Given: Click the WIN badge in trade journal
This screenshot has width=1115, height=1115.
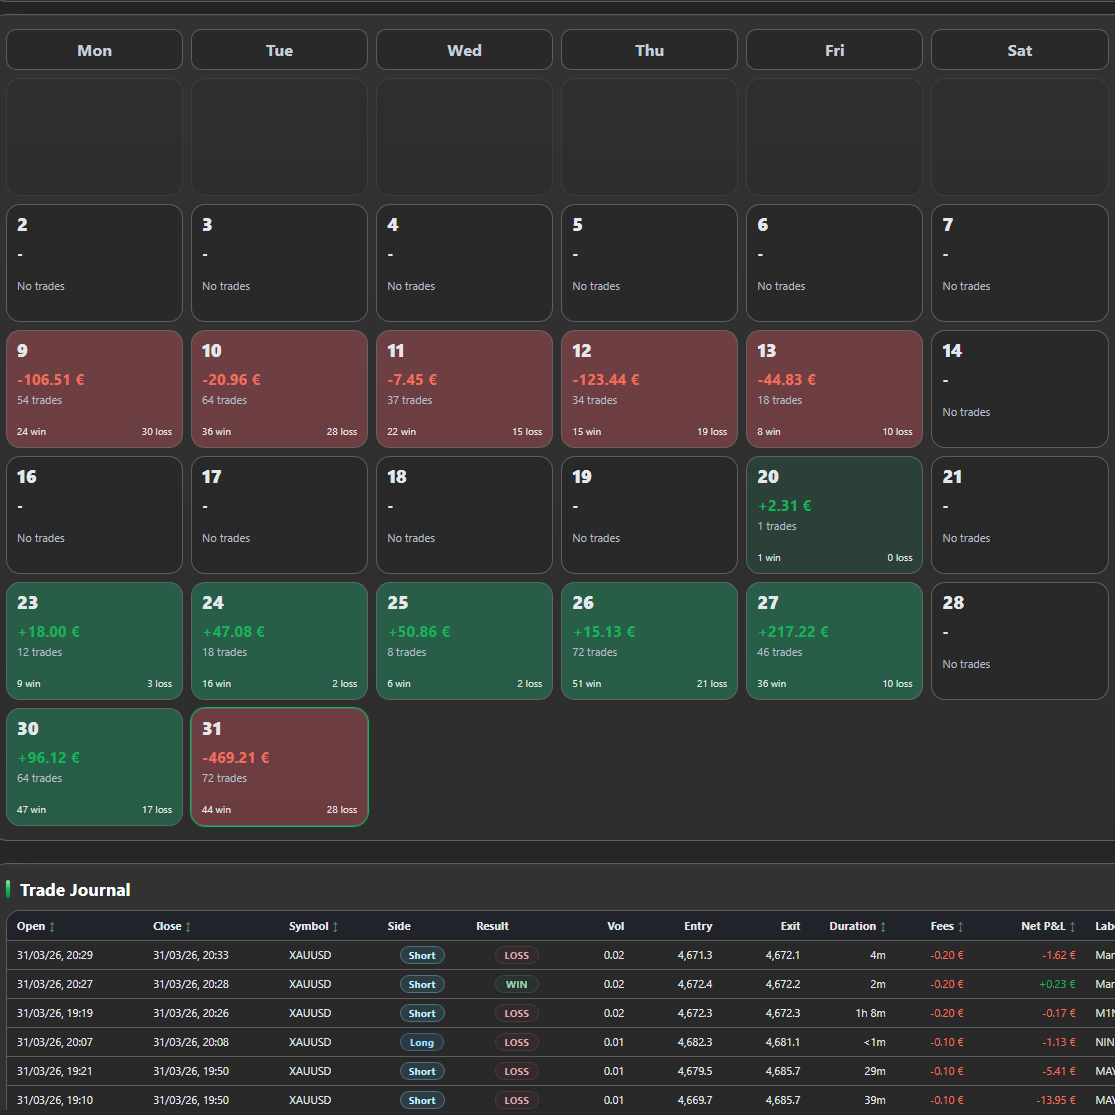Looking at the screenshot, I should [x=516, y=984].
